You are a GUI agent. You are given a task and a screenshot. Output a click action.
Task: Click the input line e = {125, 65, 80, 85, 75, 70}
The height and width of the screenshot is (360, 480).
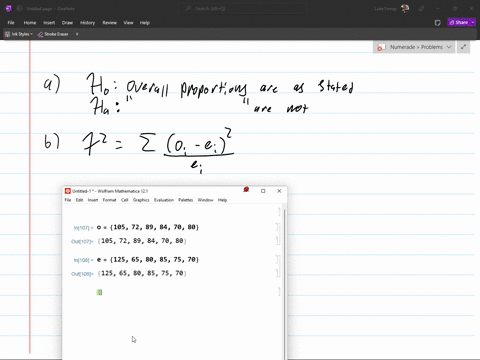coord(148,259)
